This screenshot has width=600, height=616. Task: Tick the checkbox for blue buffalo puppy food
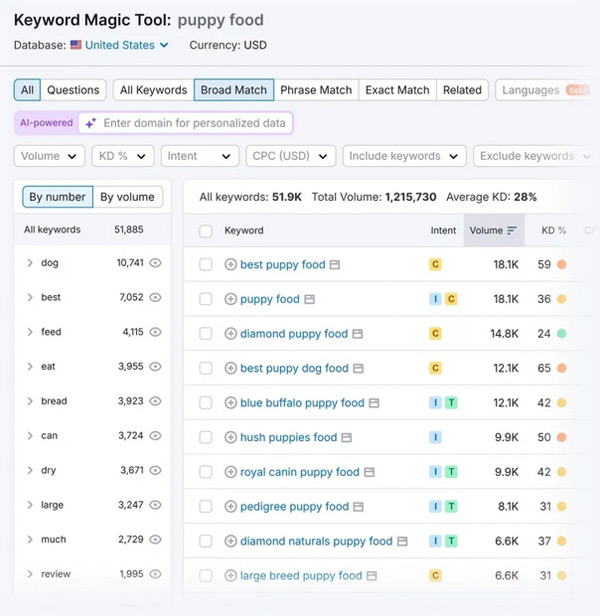(206, 403)
